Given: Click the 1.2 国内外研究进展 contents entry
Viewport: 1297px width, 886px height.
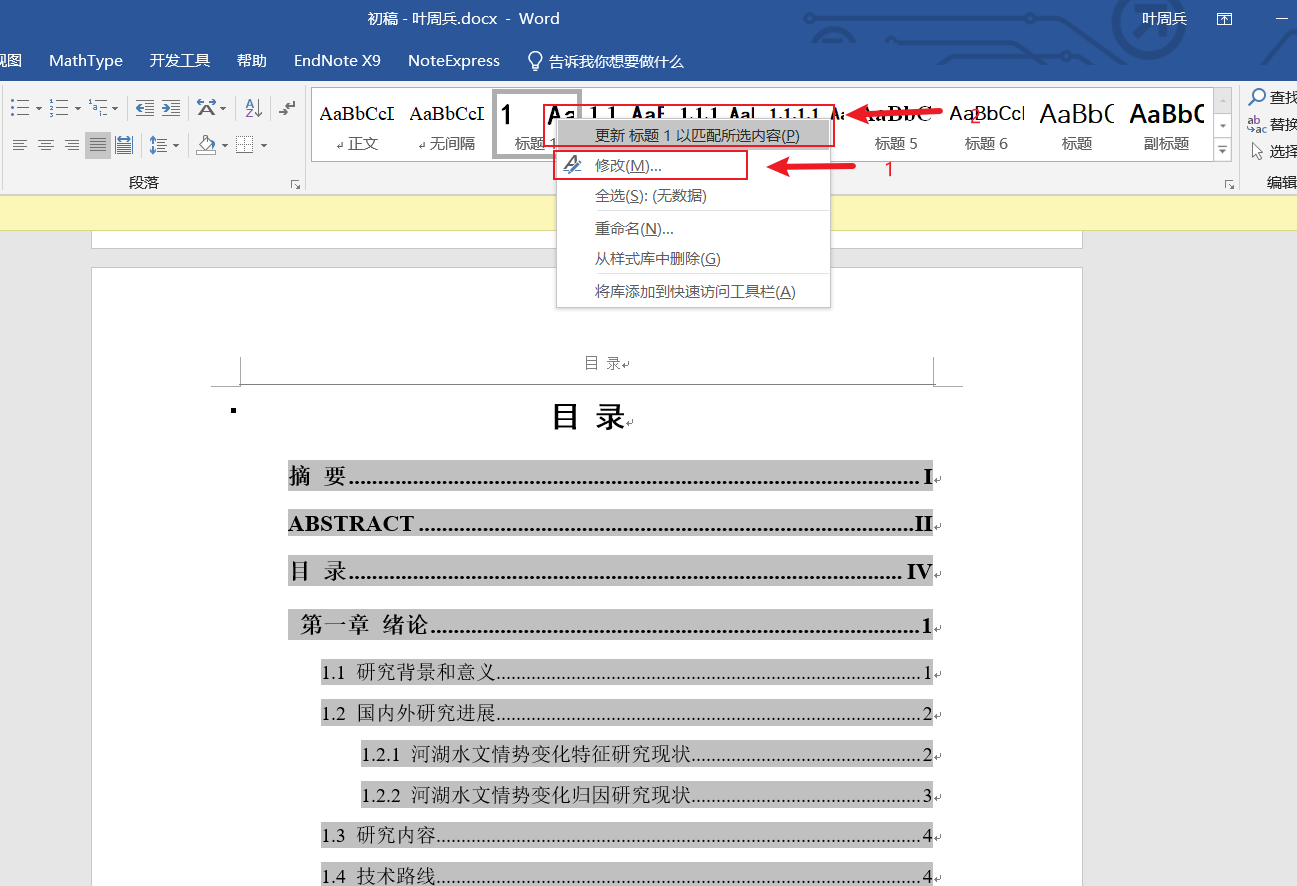Looking at the screenshot, I should click(626, 713).
